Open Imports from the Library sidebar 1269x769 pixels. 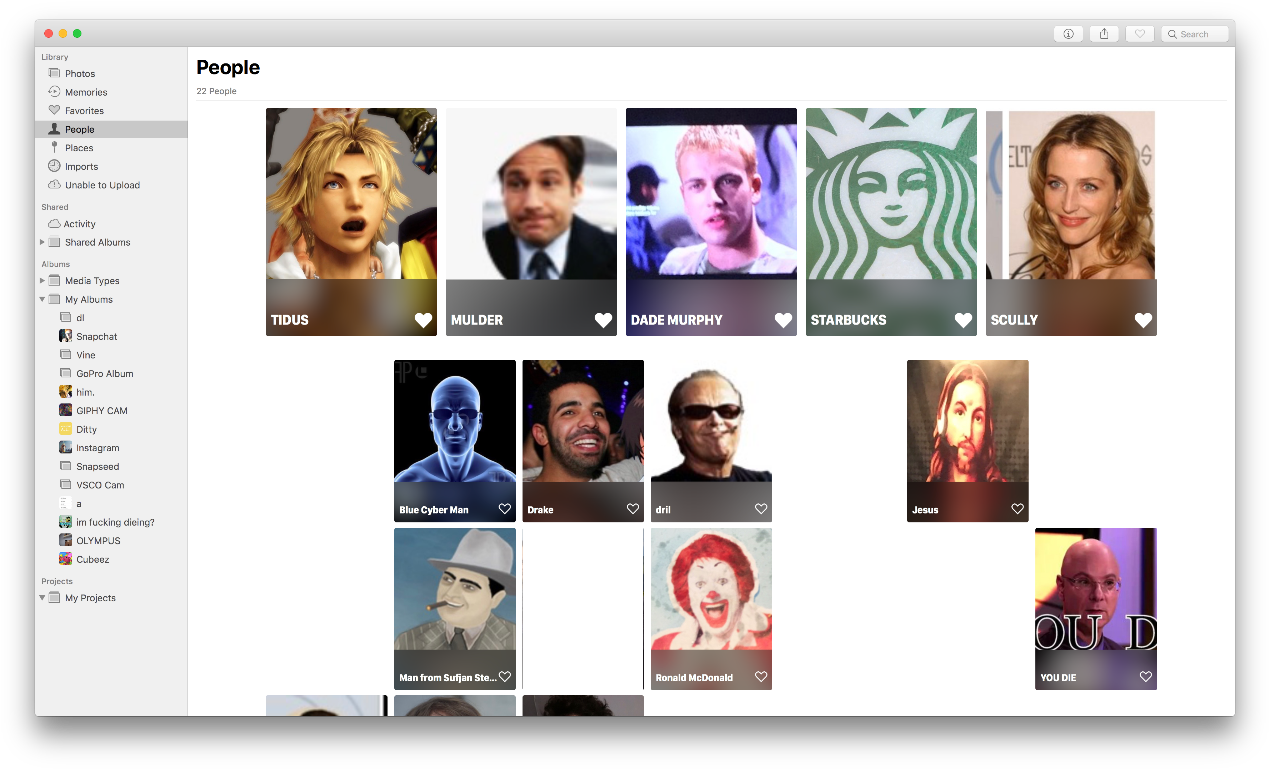[x=81, y=167]
